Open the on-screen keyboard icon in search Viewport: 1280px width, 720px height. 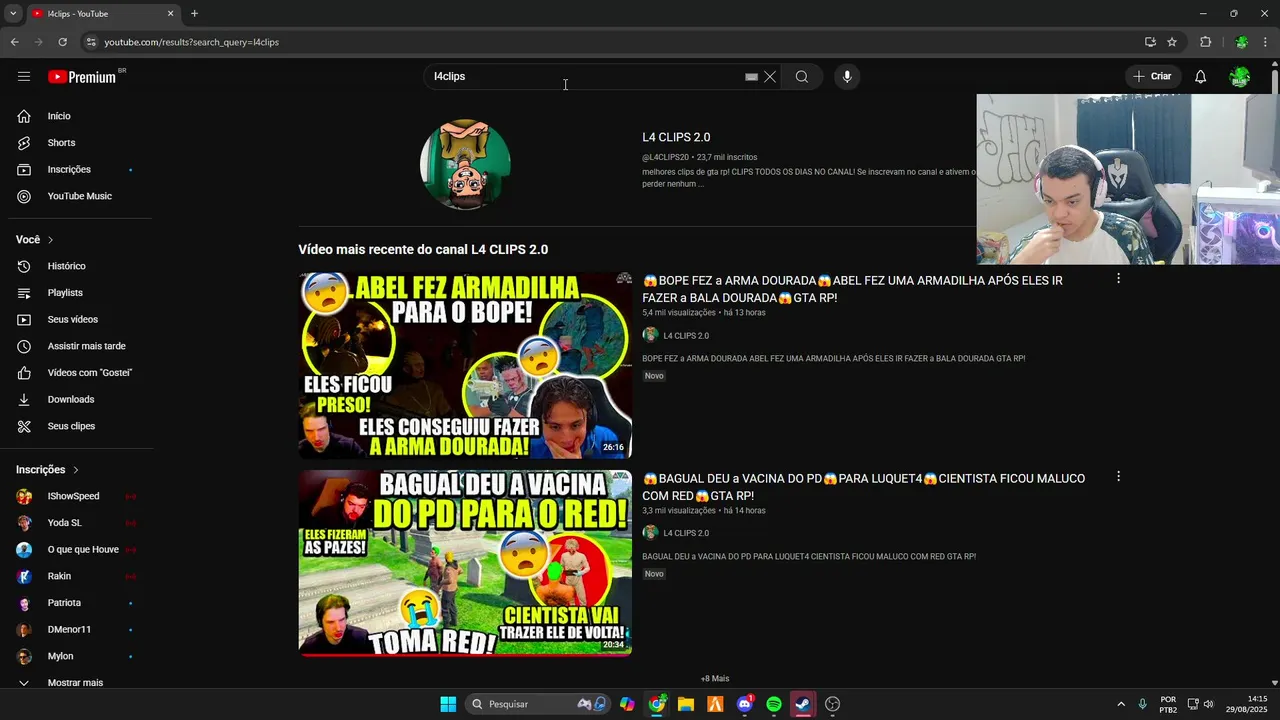(x=751, y=77)
